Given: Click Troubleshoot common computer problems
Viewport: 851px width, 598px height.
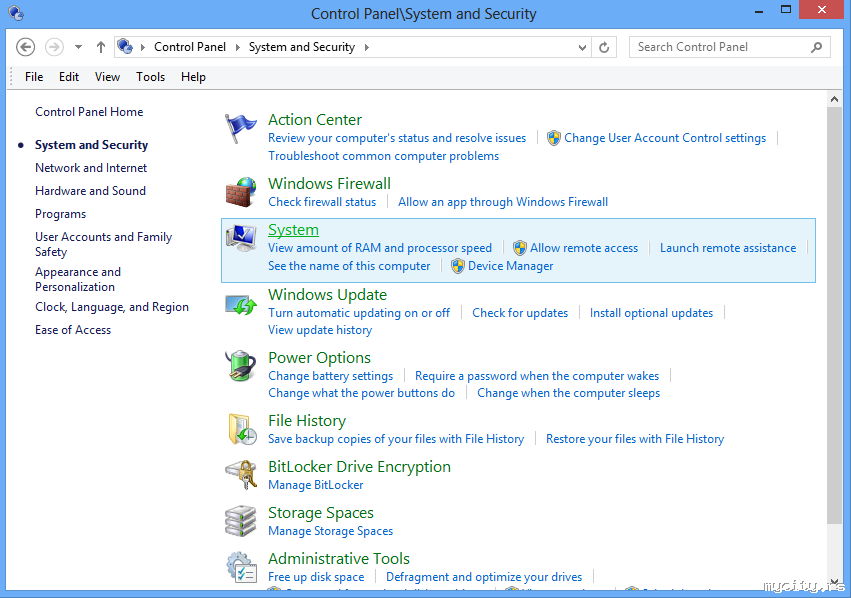Looking at the screenshot, I should 384,156.
